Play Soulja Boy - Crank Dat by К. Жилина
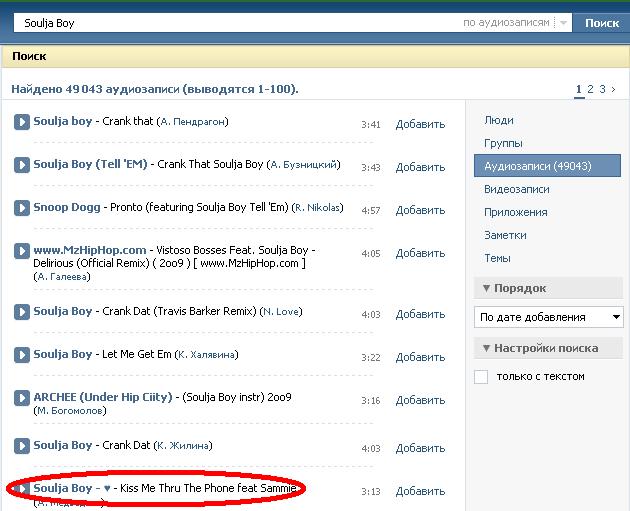The width and height of the screenshot is (630, 511). pyautogui.click(x=22, y=446)
